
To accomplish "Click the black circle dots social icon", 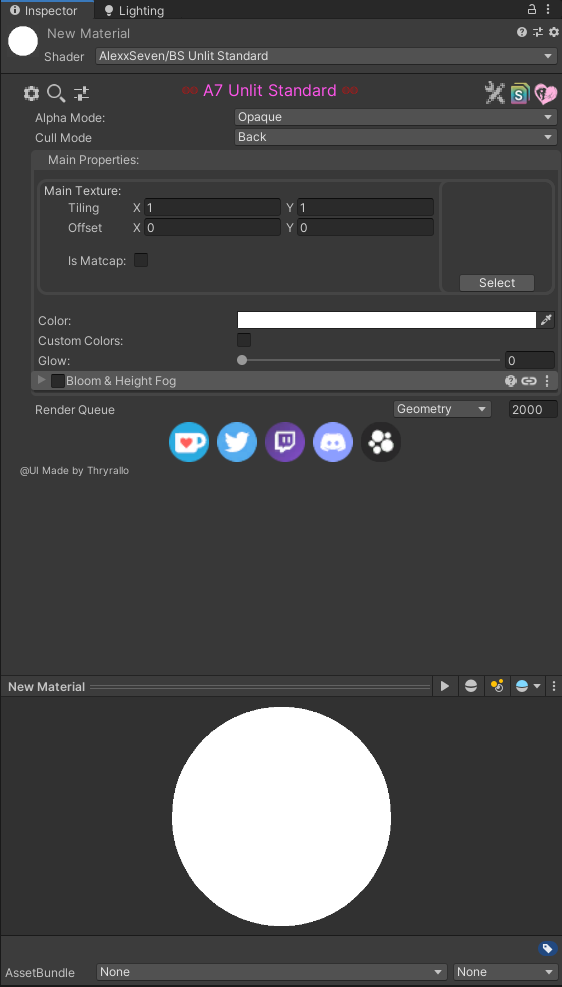I will [x=381, y=443].
